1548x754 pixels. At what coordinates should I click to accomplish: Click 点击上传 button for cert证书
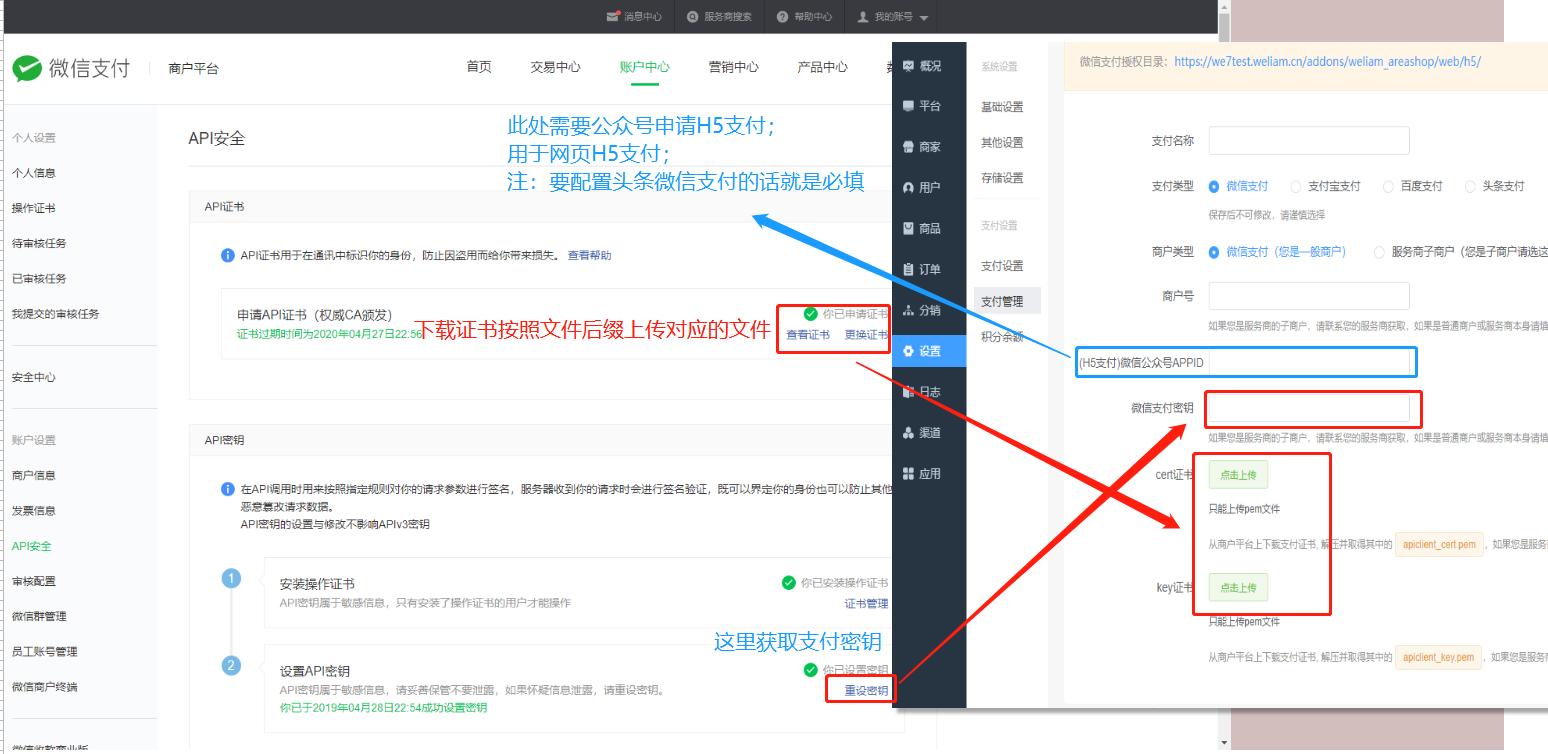(x=1238, y=475)
